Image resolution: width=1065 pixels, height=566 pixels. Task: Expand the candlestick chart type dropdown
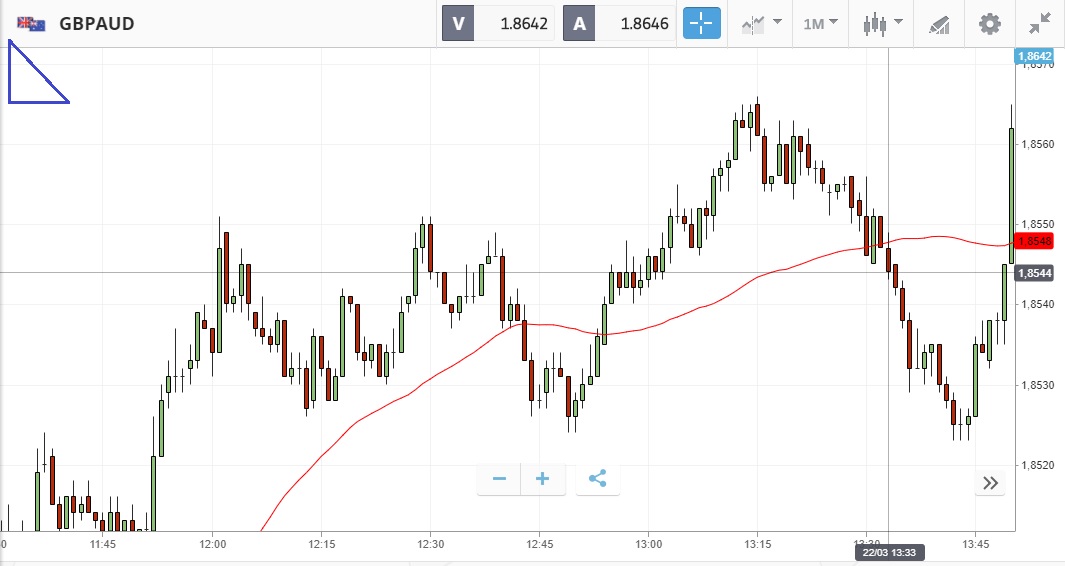[883, 23]
